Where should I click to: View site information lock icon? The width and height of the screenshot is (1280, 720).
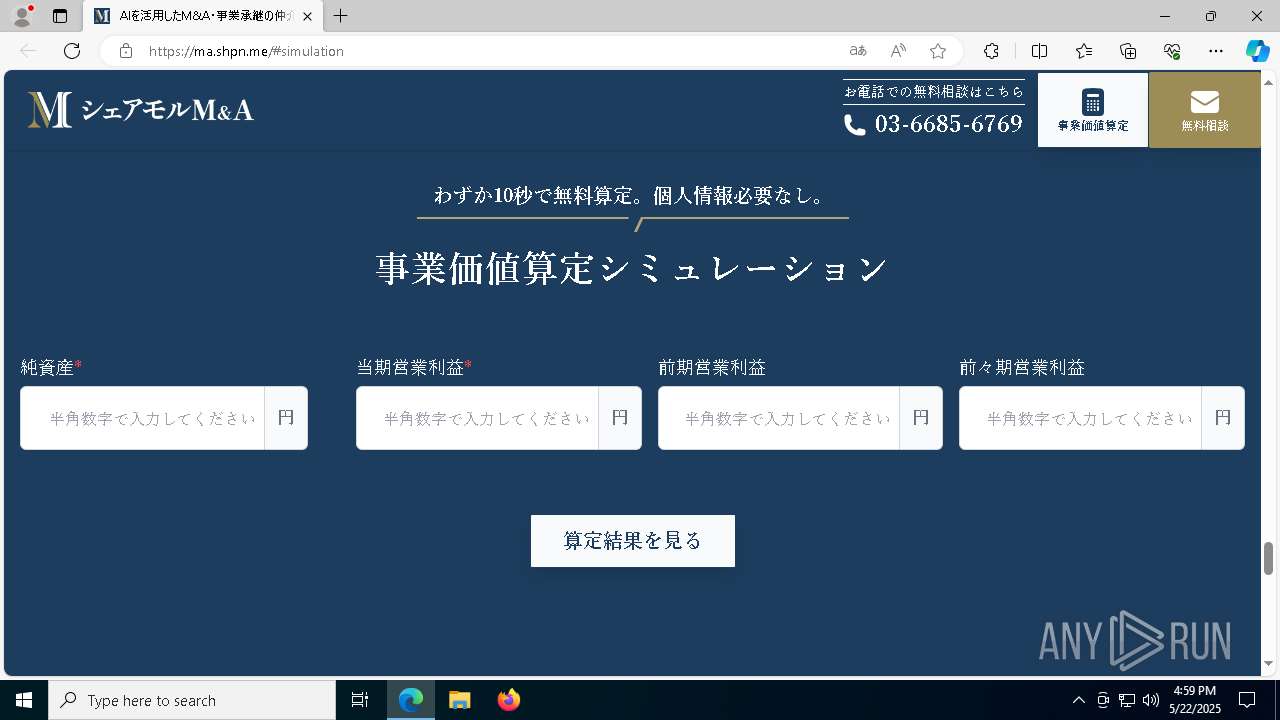click(x=125, y=51)
